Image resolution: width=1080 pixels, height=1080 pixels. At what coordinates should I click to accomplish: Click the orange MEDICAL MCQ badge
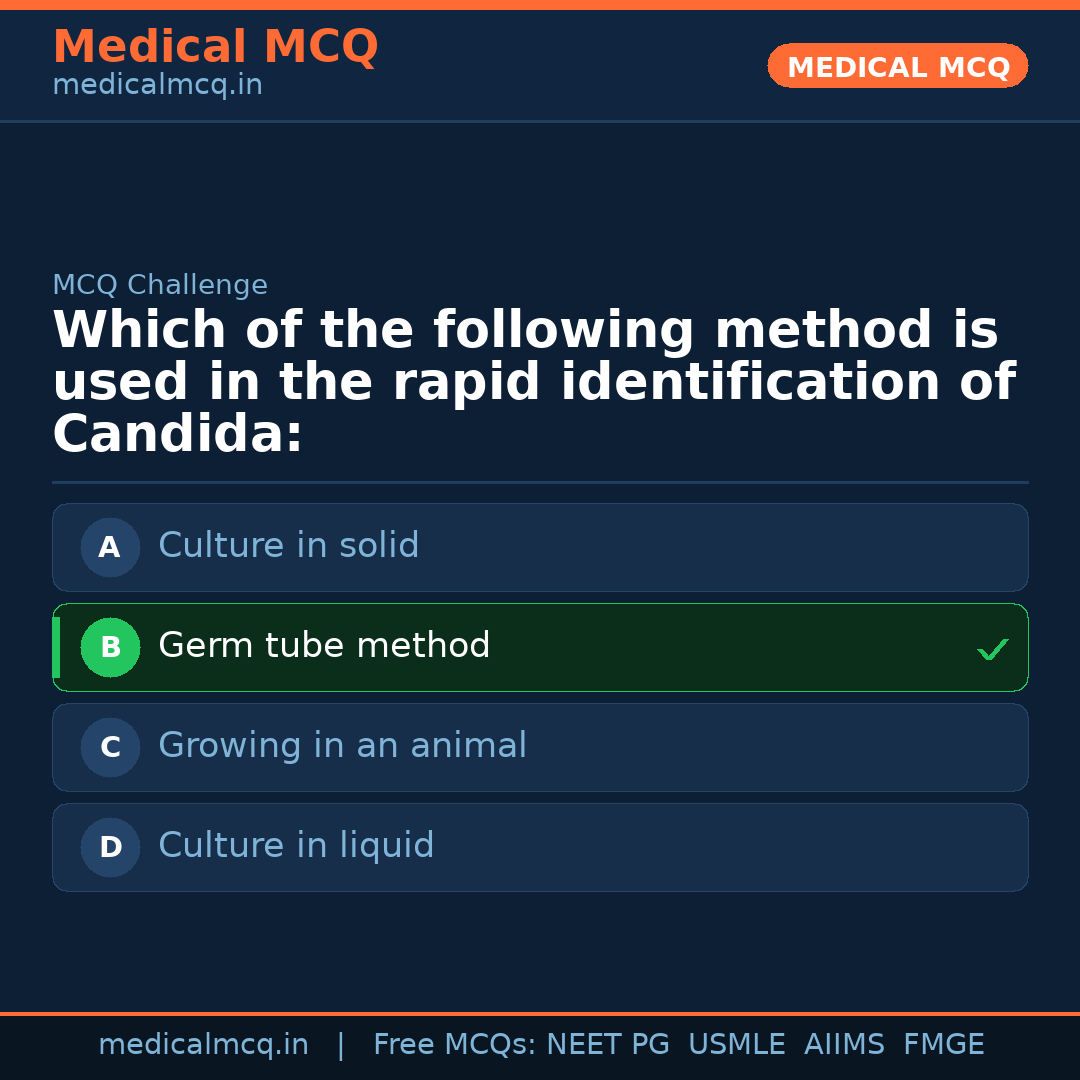[897, 66]
